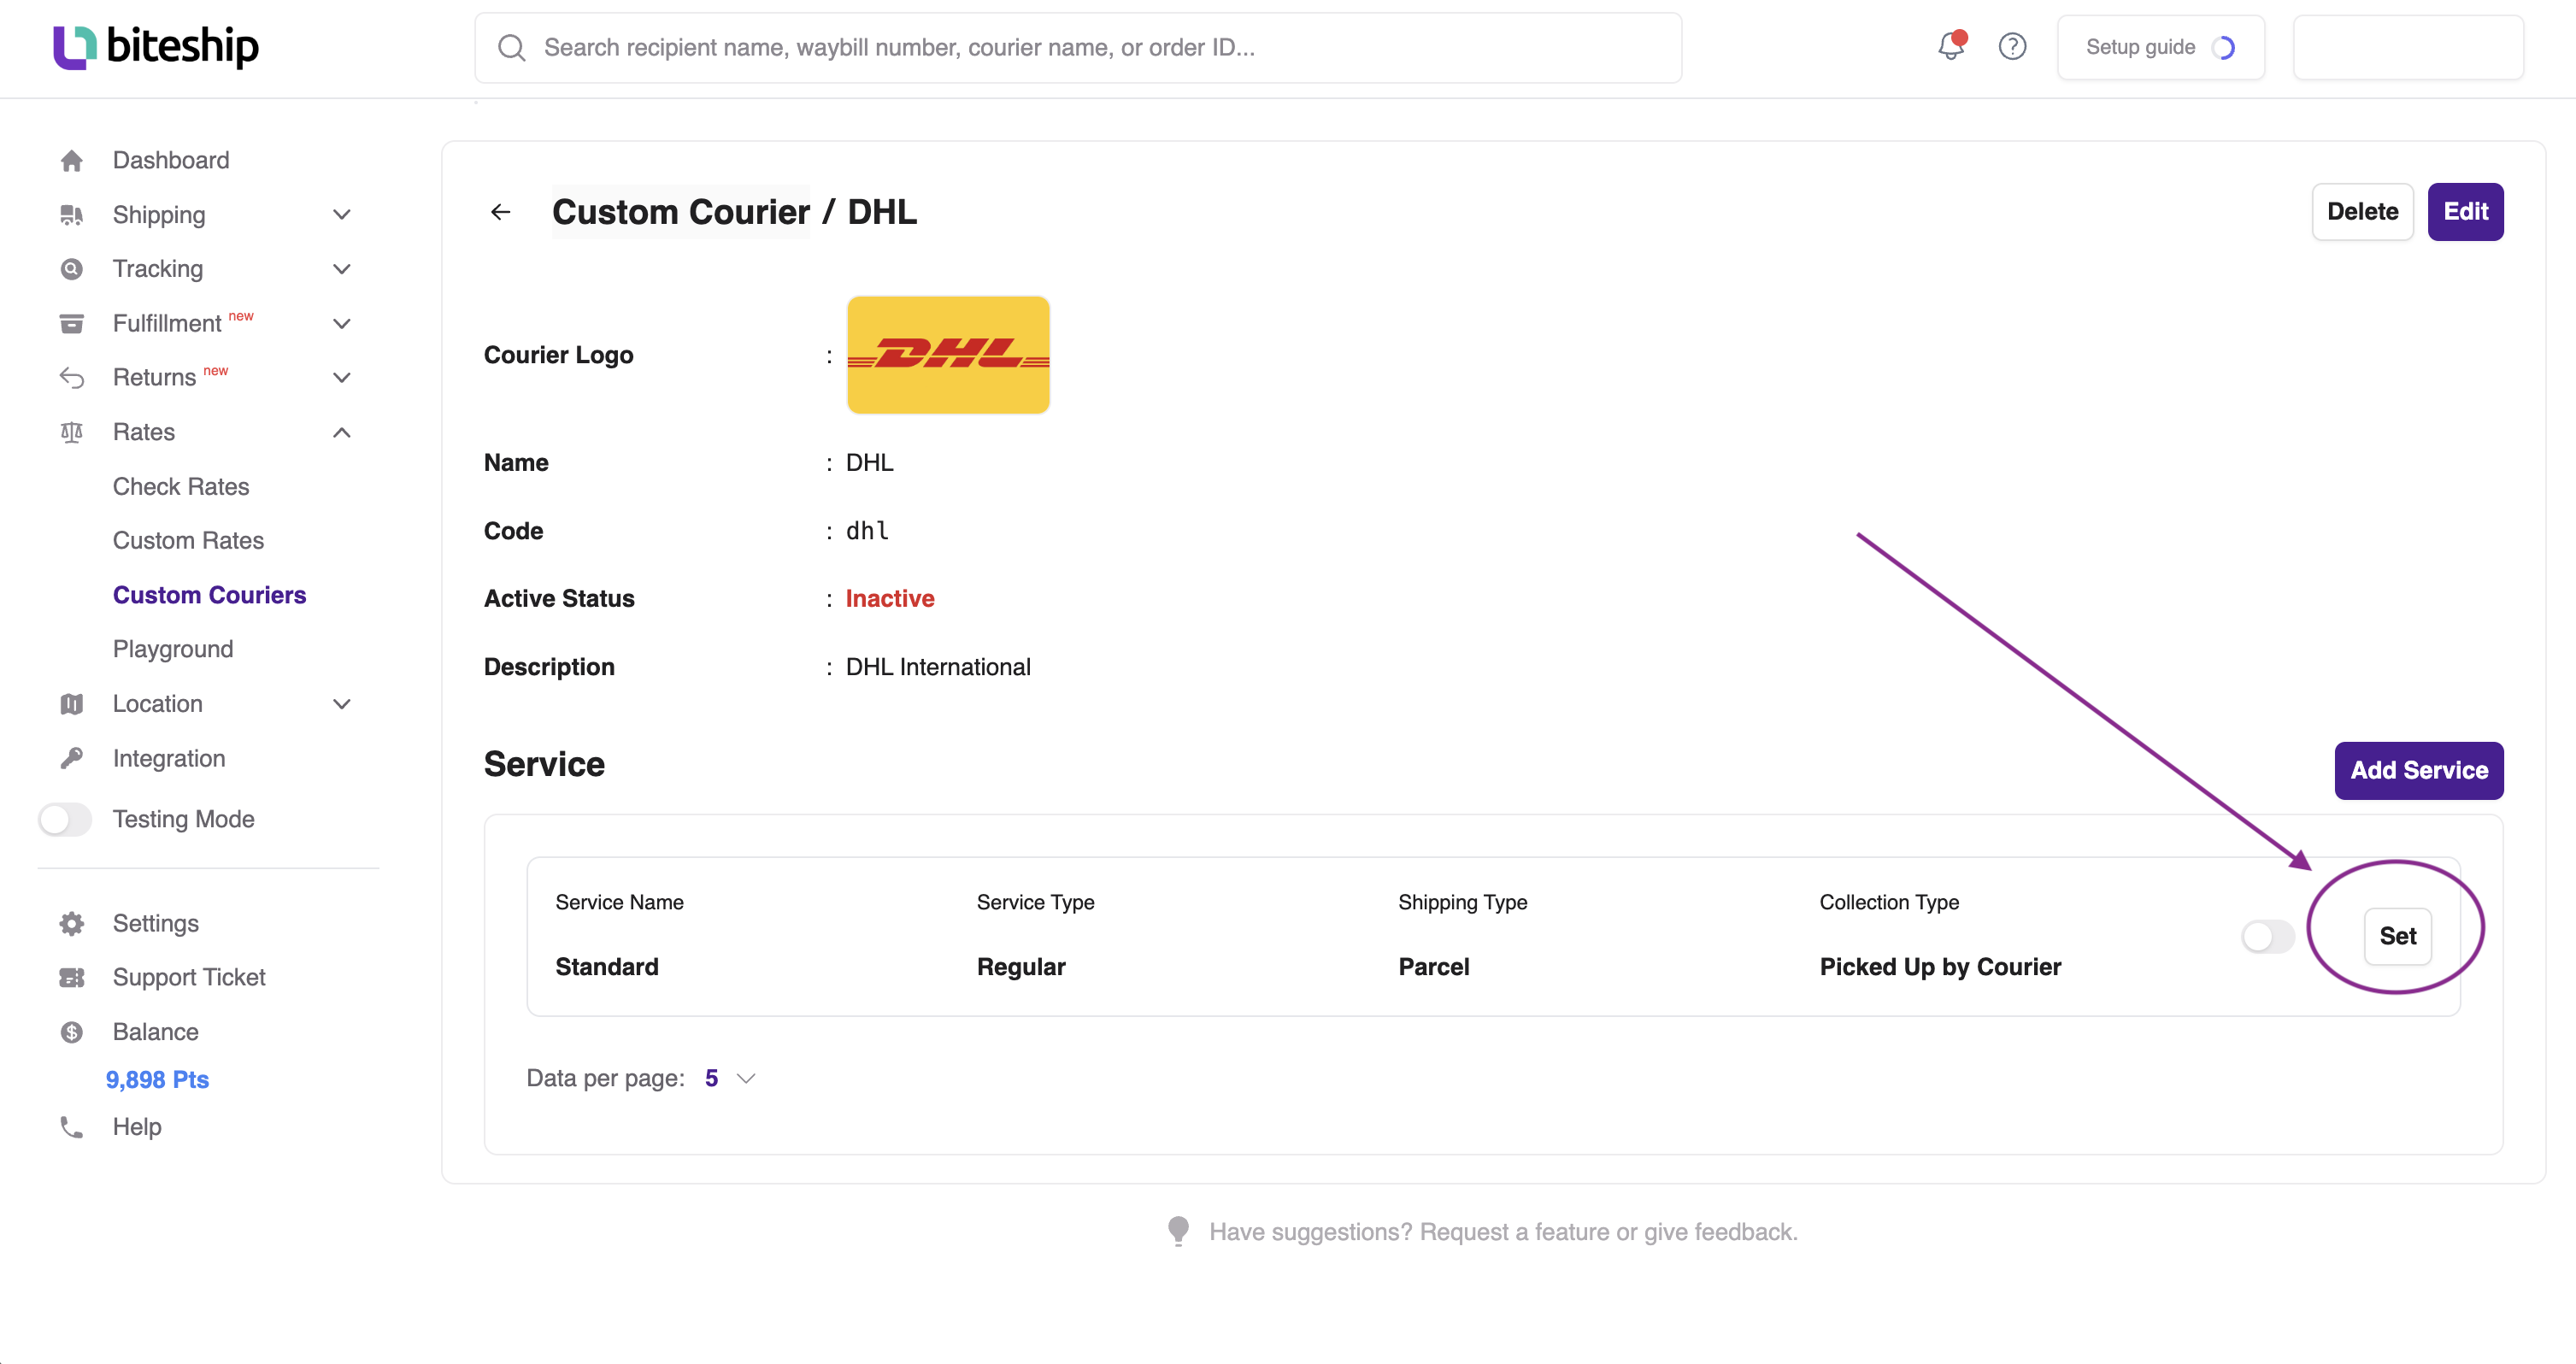This screenshot has width=2576, height=1364.
Task: Click the Delete button
Action: coord(2362,212)
